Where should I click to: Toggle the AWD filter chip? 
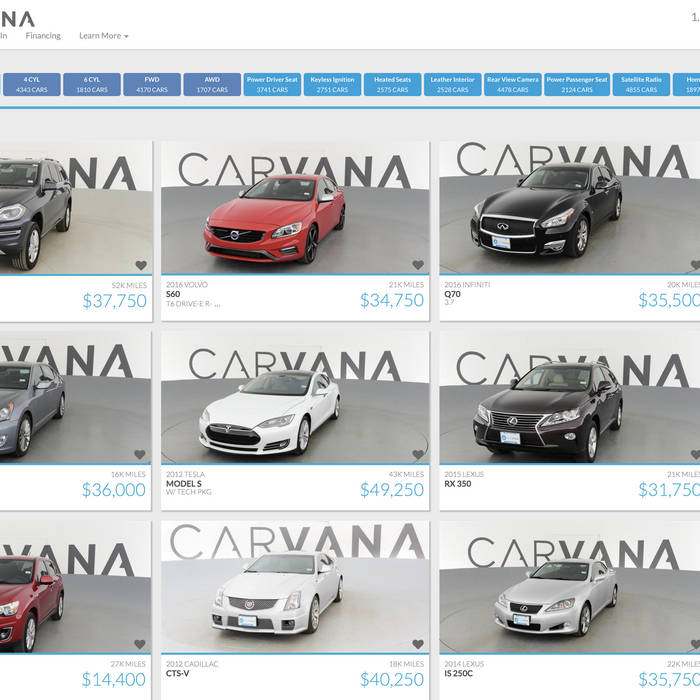pyautogui.click(x=212, y=84)
